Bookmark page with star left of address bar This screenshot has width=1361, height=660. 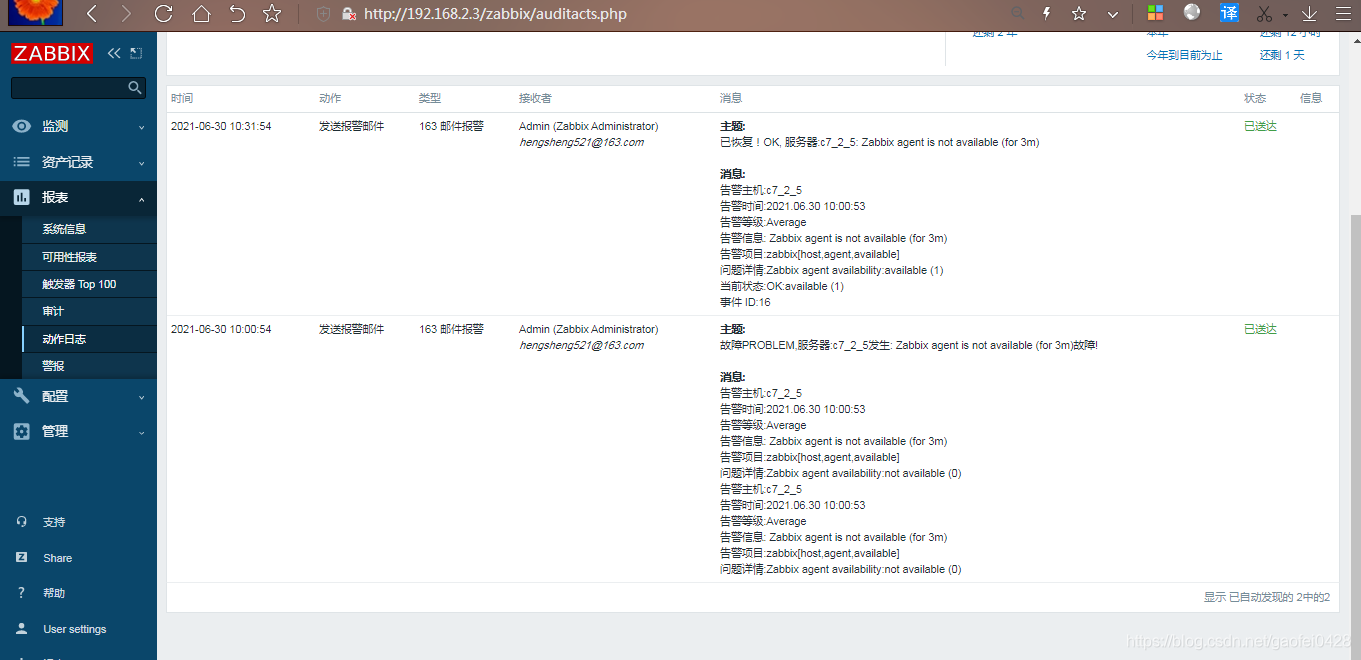tap(272, 14)
